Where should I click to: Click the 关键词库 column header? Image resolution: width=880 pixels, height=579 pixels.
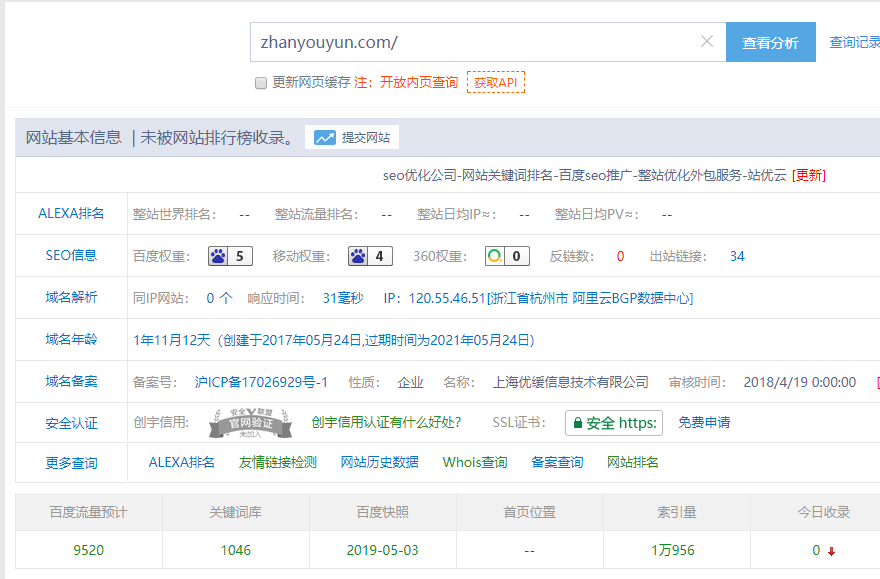click(236, 512)
